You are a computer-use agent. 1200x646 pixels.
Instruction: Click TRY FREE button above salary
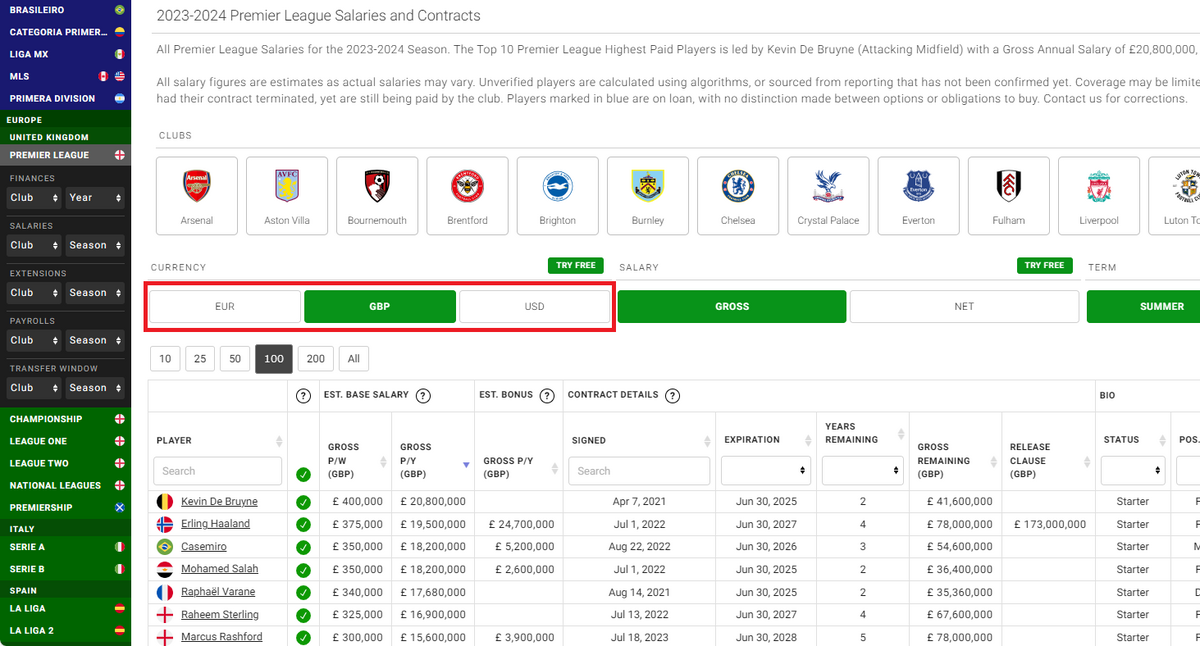click(1044, 265)
